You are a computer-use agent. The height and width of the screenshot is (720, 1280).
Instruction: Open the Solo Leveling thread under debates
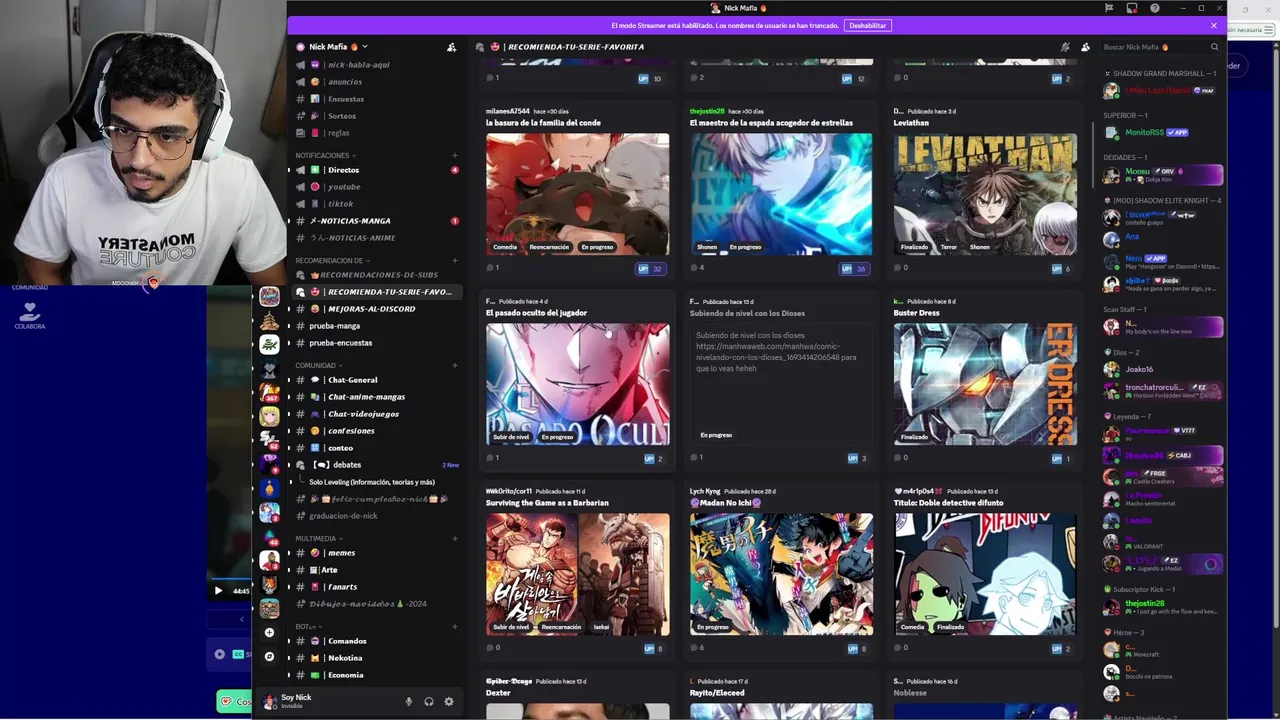[372, 482]
